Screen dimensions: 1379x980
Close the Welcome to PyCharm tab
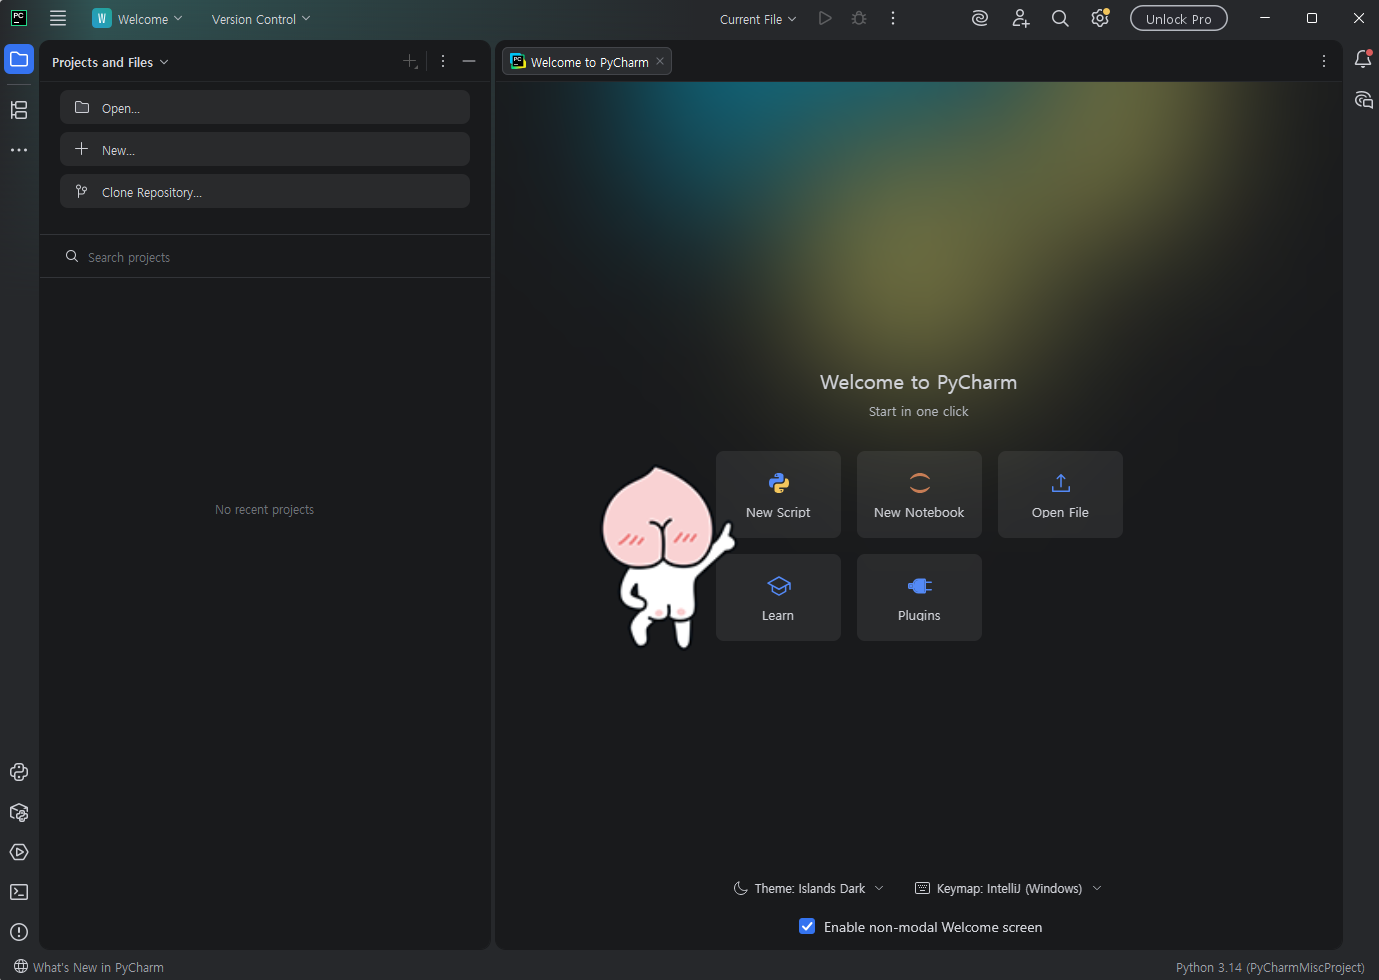point(660,62)
